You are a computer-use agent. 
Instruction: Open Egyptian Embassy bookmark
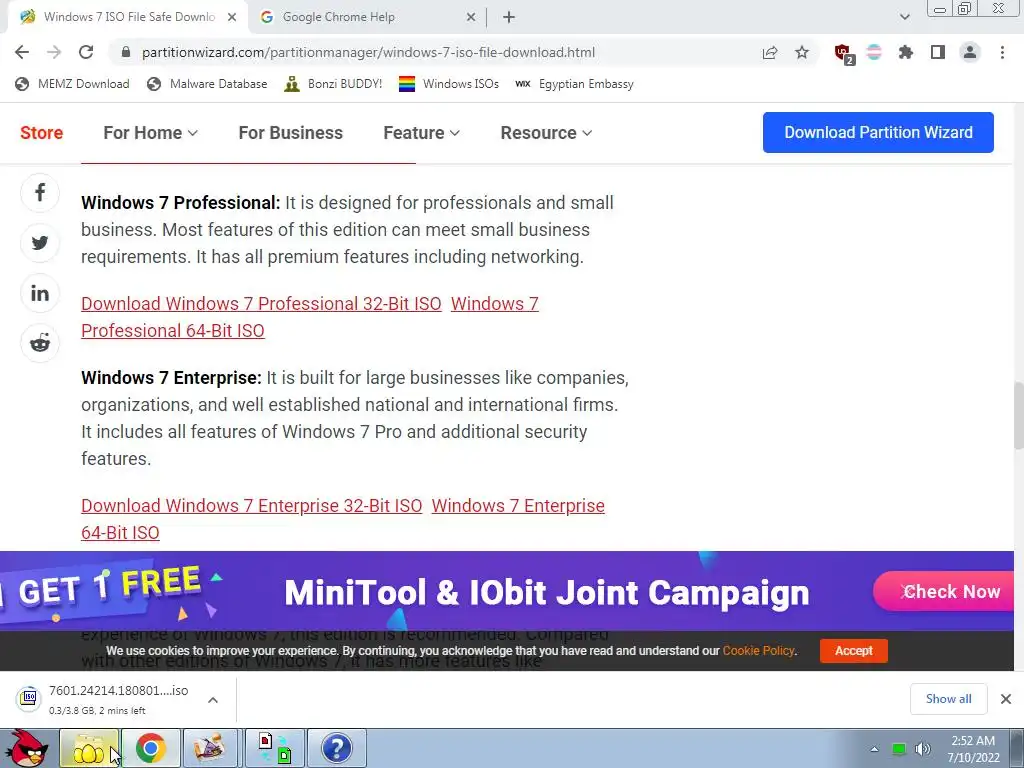coord(574,84)
